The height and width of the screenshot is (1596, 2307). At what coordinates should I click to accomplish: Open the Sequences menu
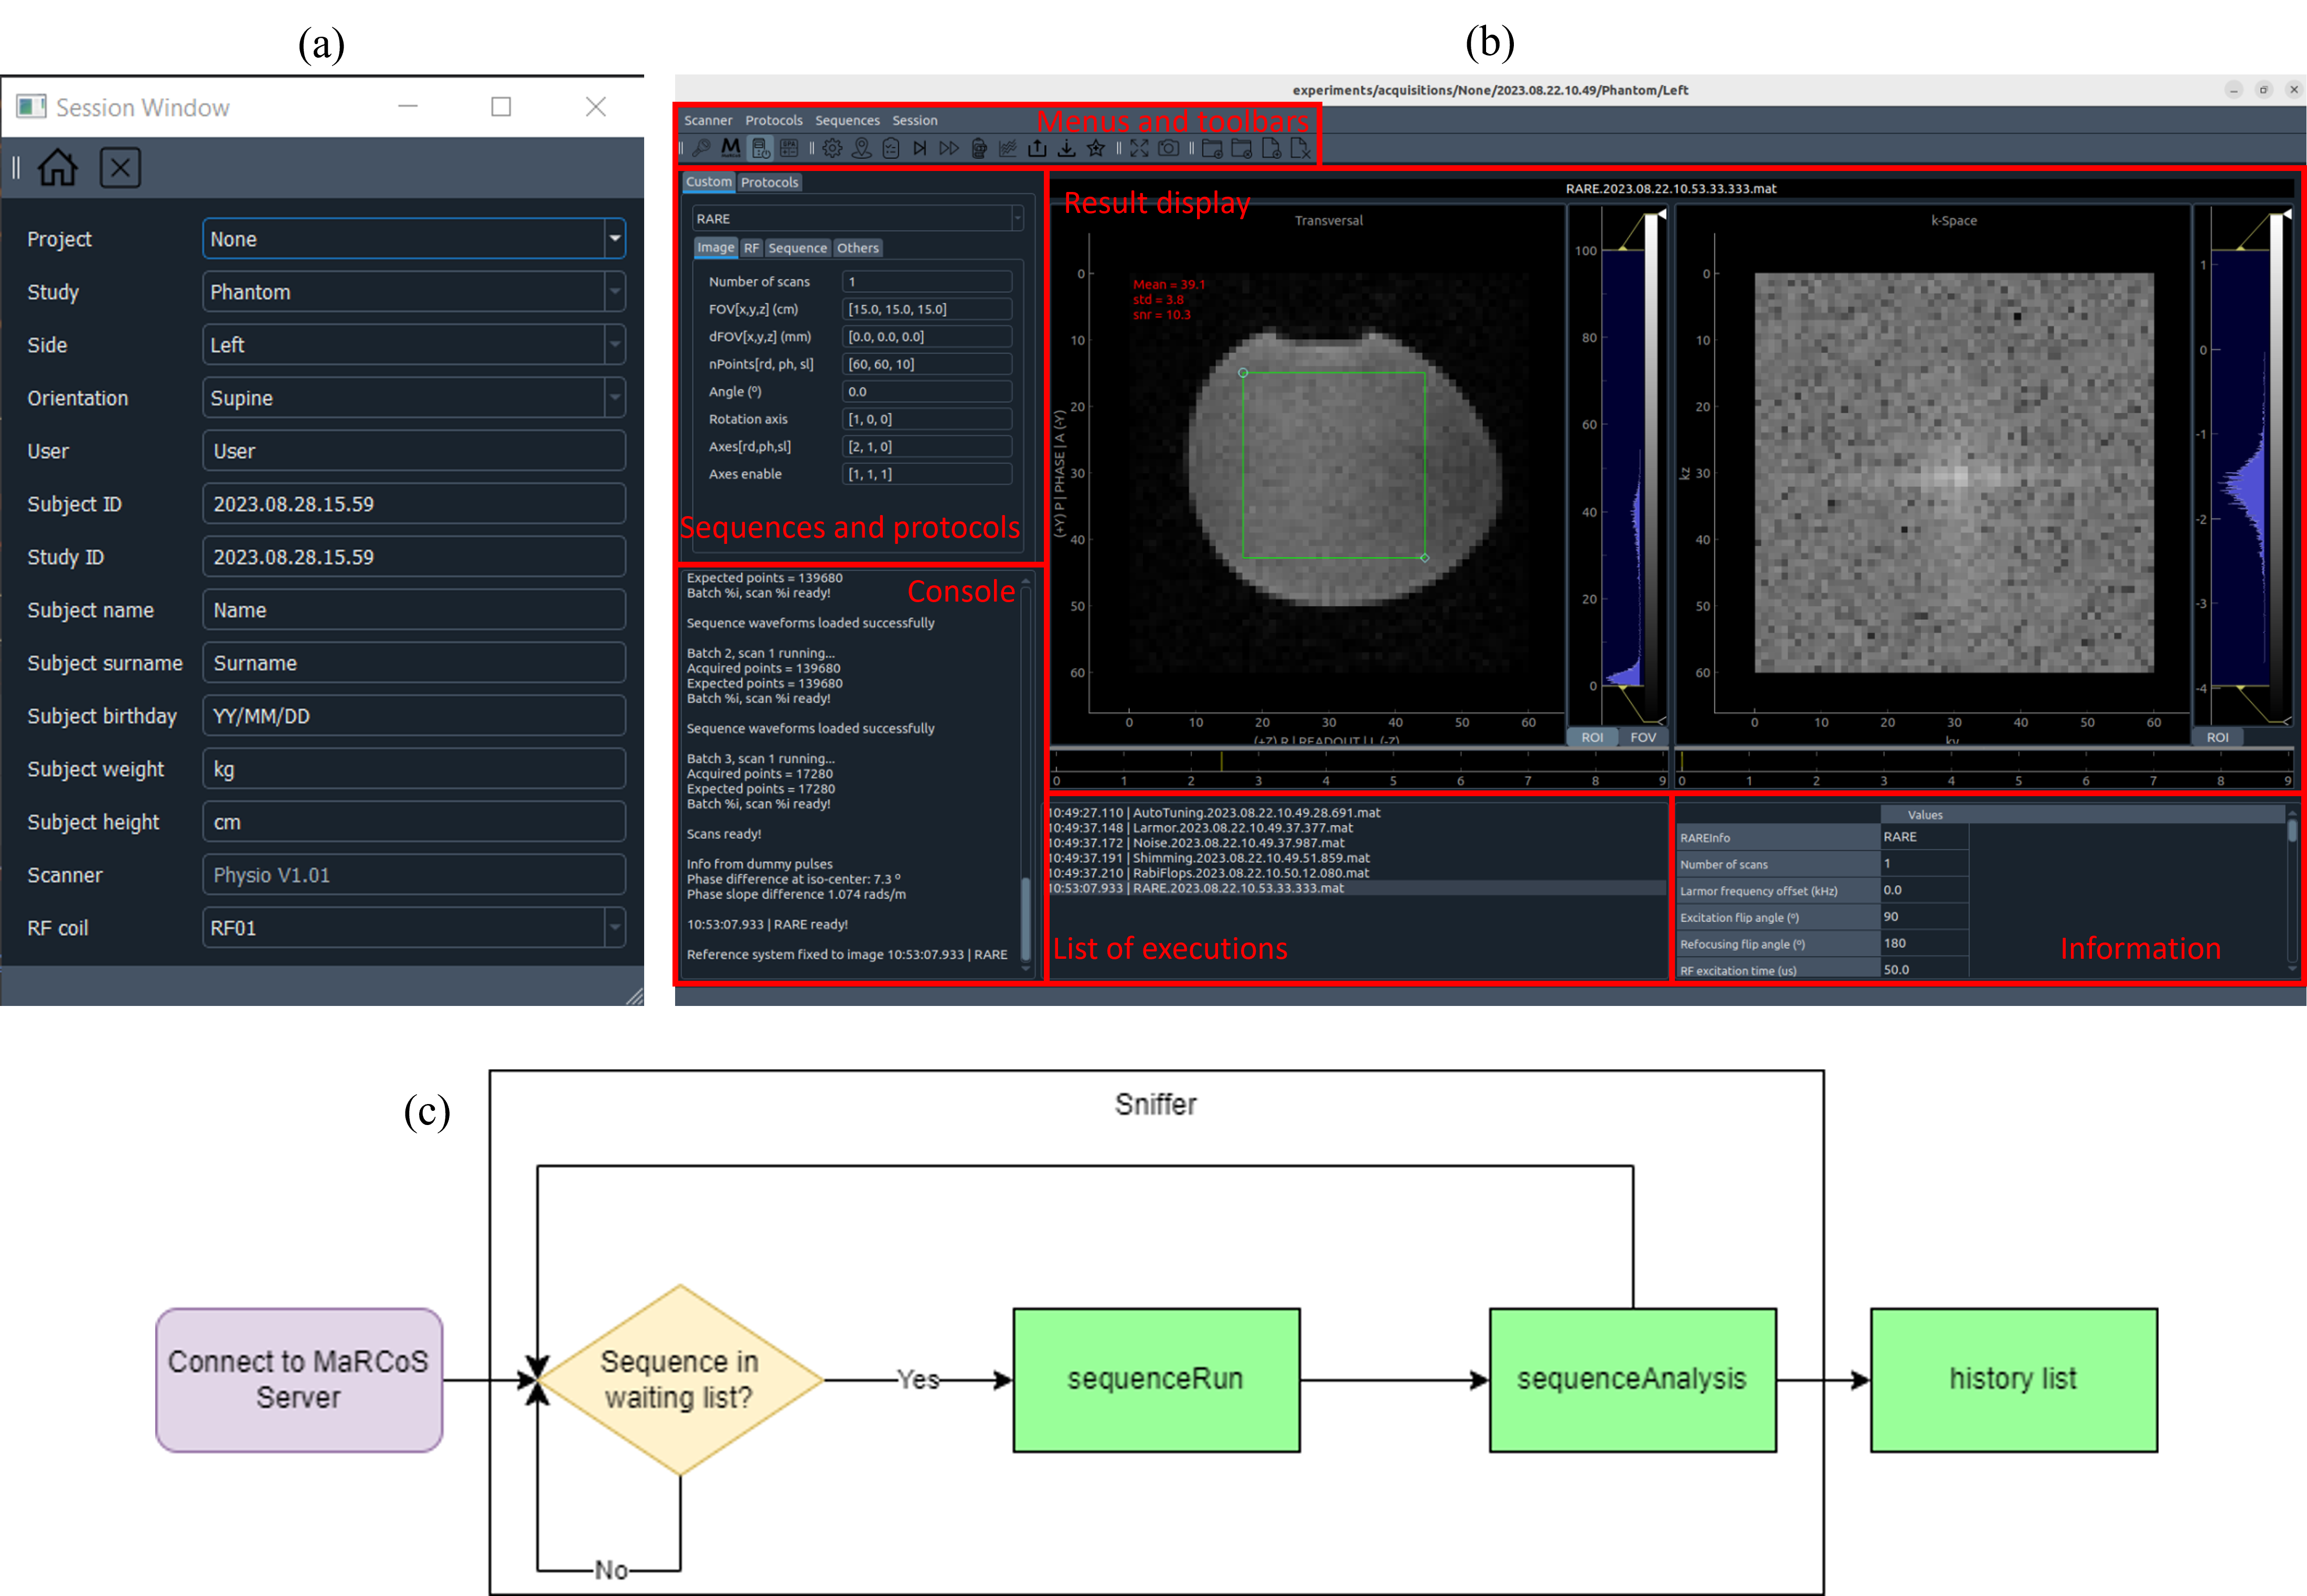(x=847, y=120)
